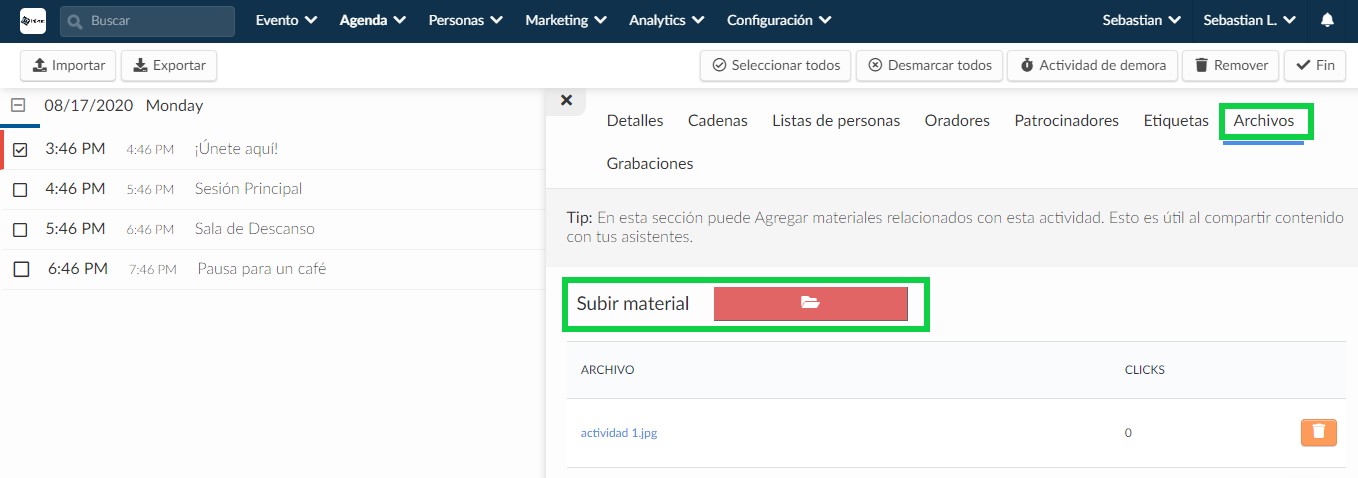
Task: Uncheck the ¡Únete aquí! activity checkbox
Action: coord(21,150)
